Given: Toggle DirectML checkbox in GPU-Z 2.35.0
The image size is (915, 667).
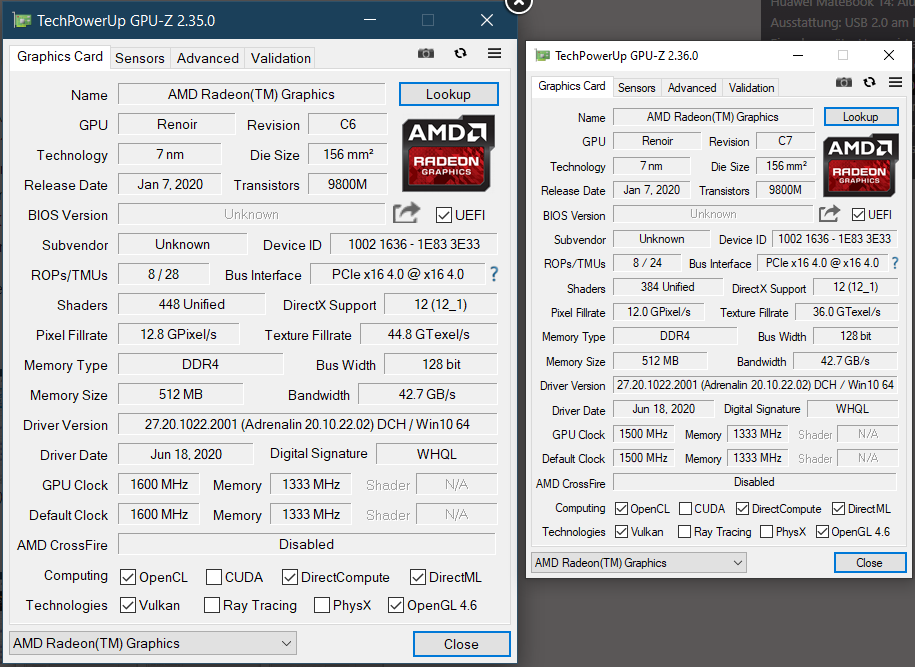Looking at the screenshot, I should (x=418, y=578).
